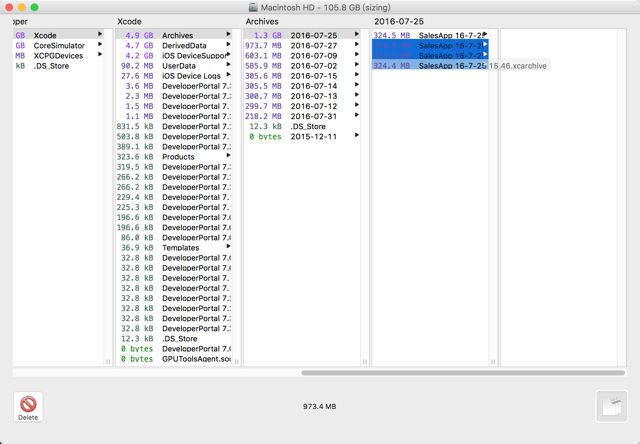Screen dimensions: 640x444
Task: Select the DeveloperPortal row sized 2.3 MB
Action: pos(174,96)
